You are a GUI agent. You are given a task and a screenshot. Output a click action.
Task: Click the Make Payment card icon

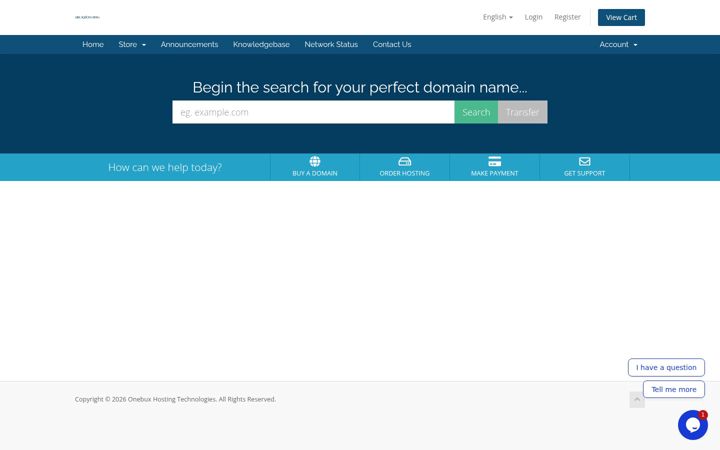pos(495,161)
